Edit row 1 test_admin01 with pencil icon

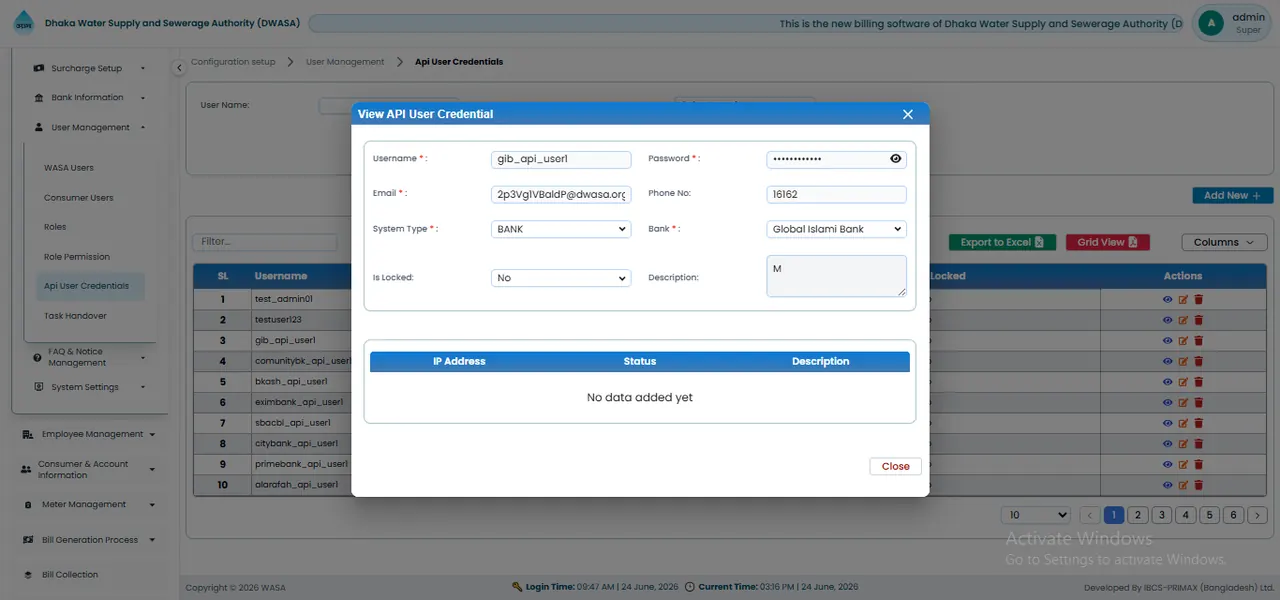(x=1183, y=299)
